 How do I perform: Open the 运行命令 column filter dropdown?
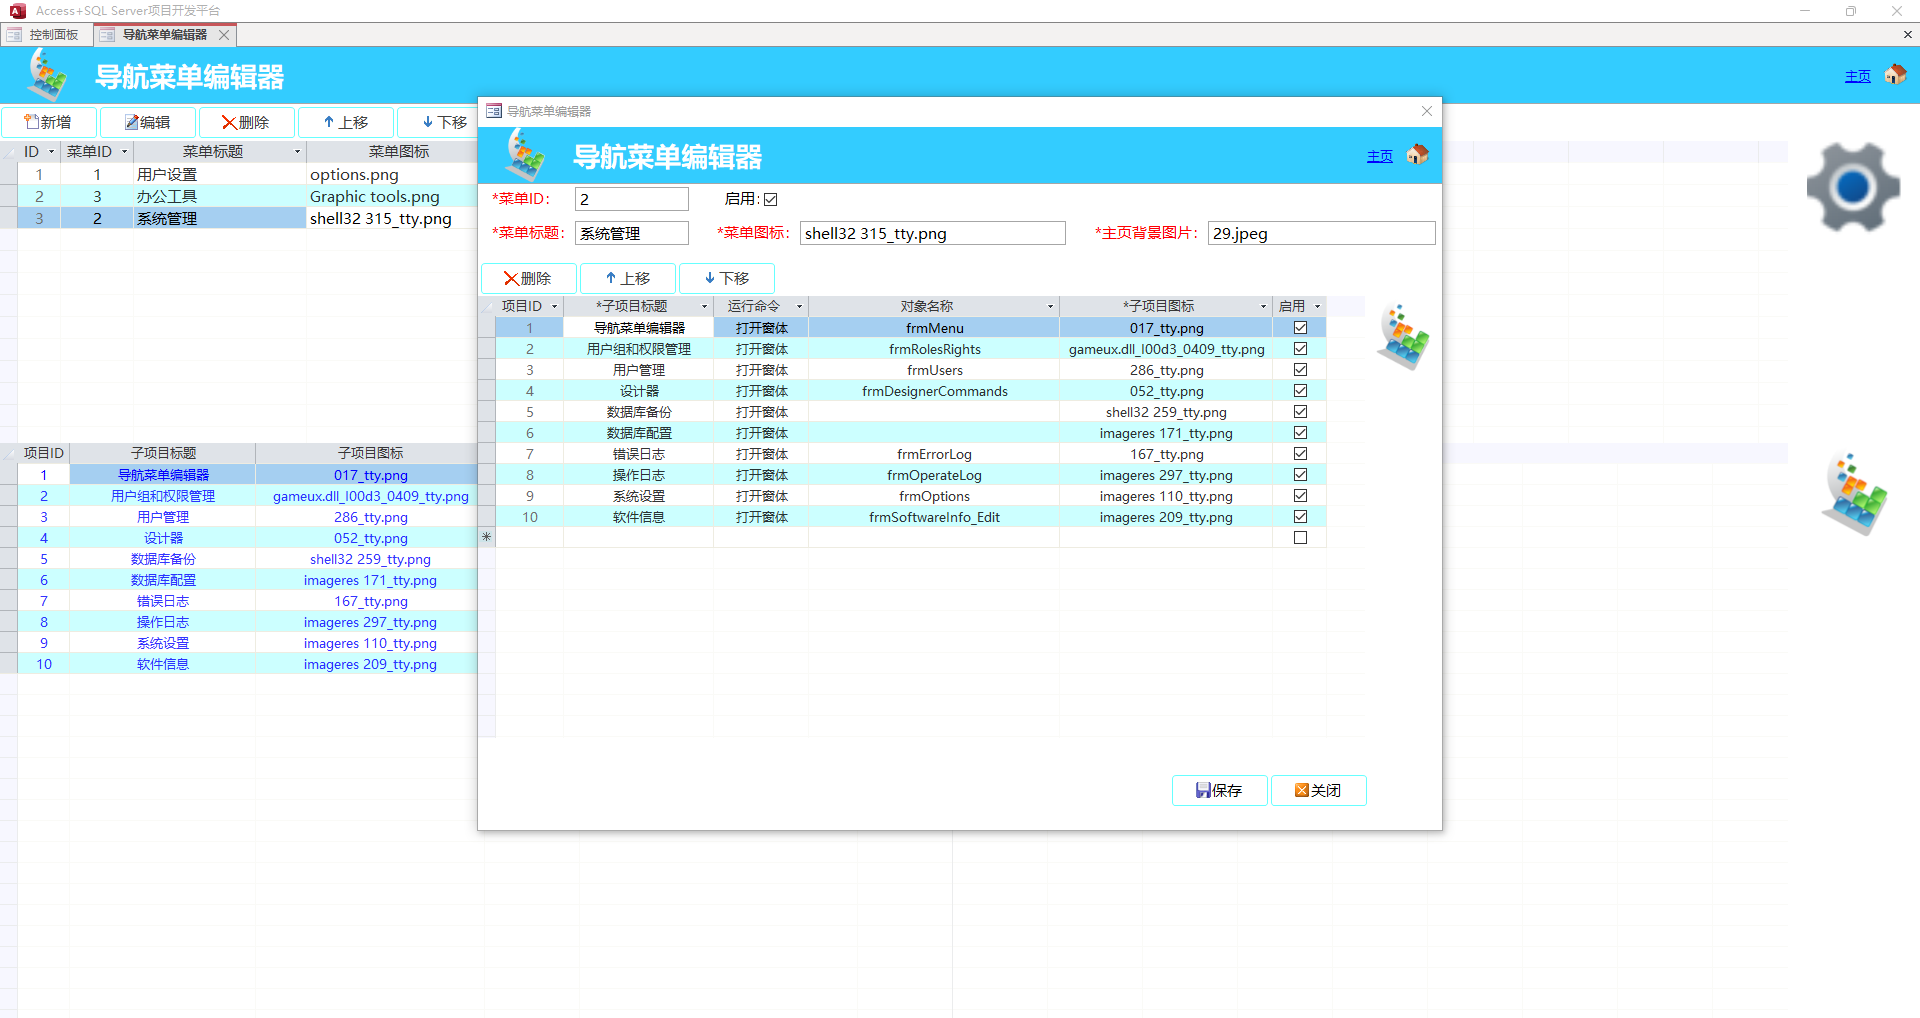click(x=799, y=306)
